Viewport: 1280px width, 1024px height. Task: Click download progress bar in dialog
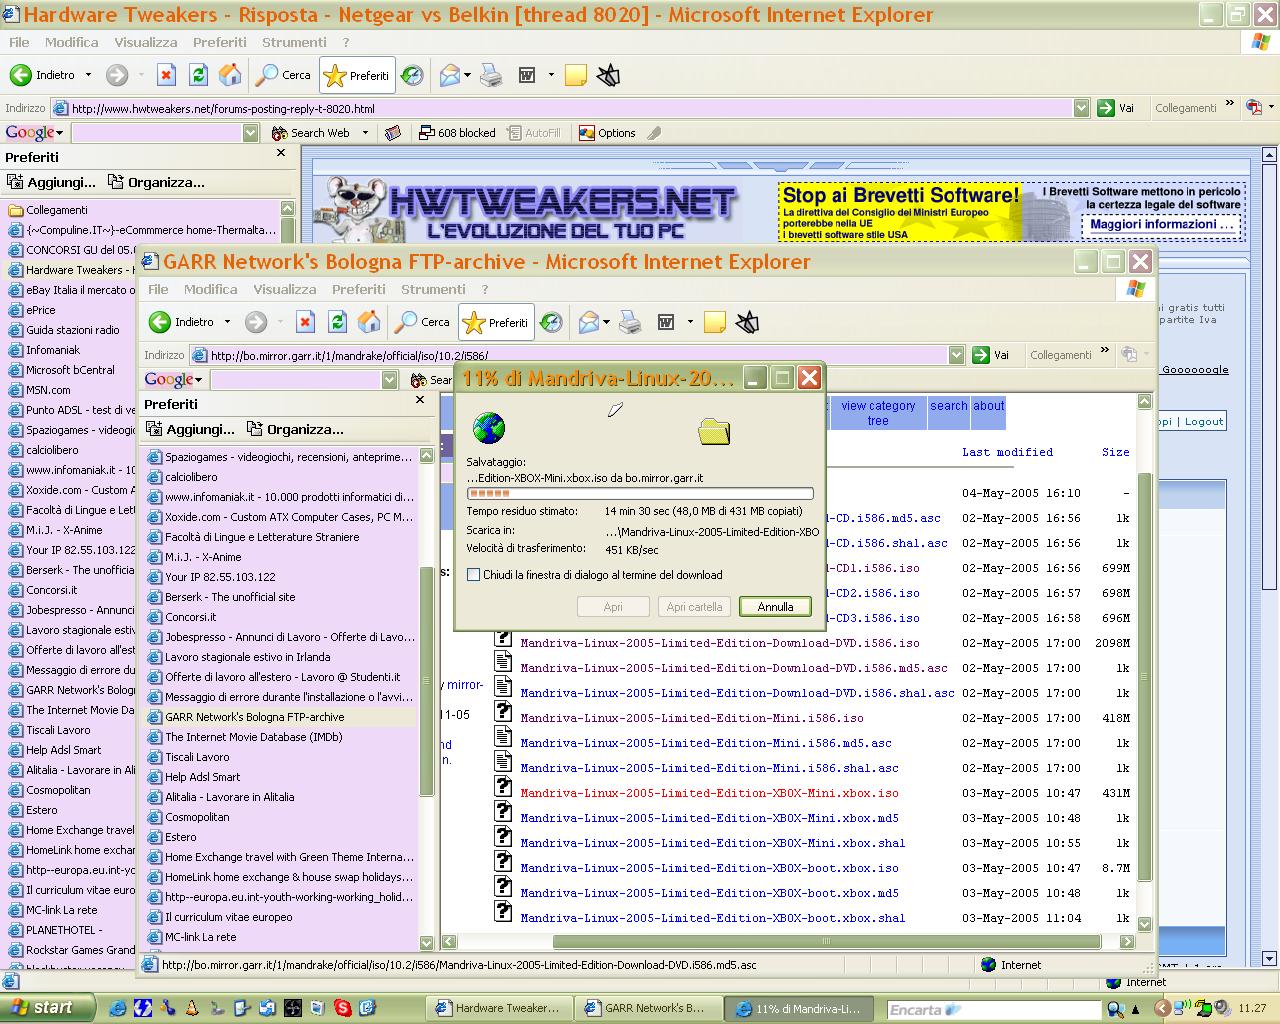point(640,493)
